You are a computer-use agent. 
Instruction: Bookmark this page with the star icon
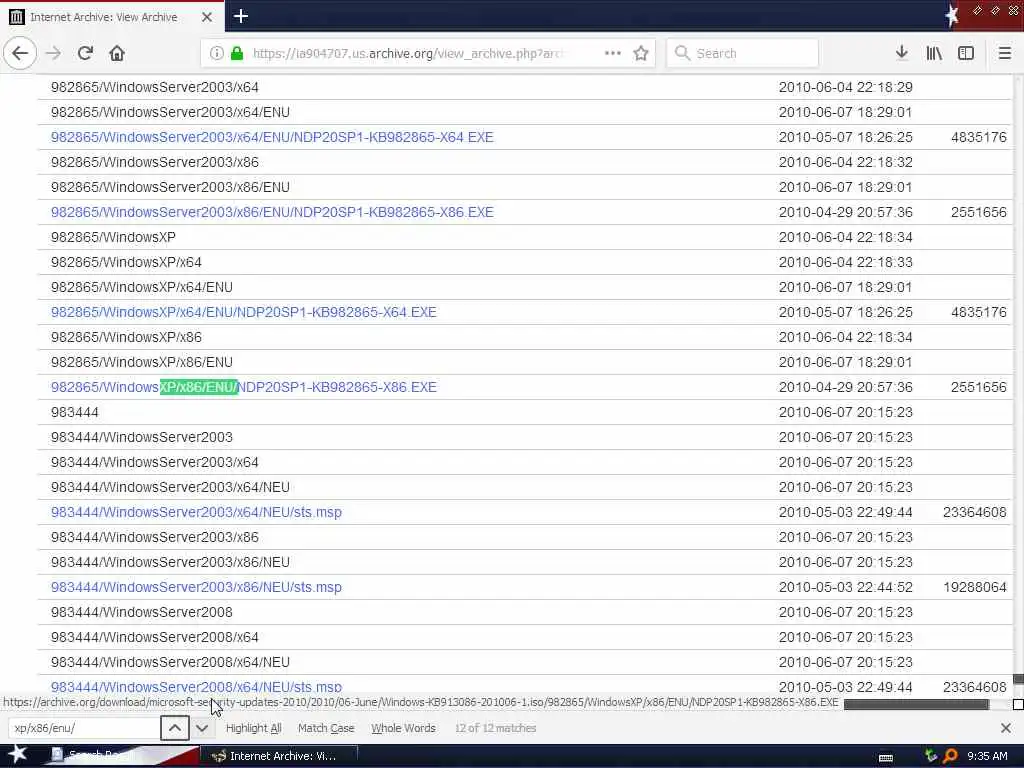[x=641, y=53]
